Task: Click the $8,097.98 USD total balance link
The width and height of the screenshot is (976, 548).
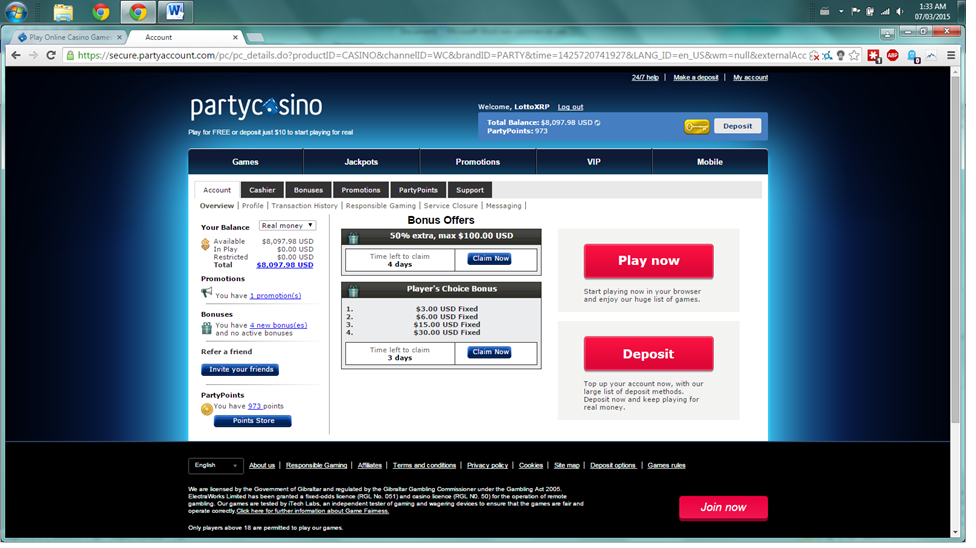Action: 284,265
